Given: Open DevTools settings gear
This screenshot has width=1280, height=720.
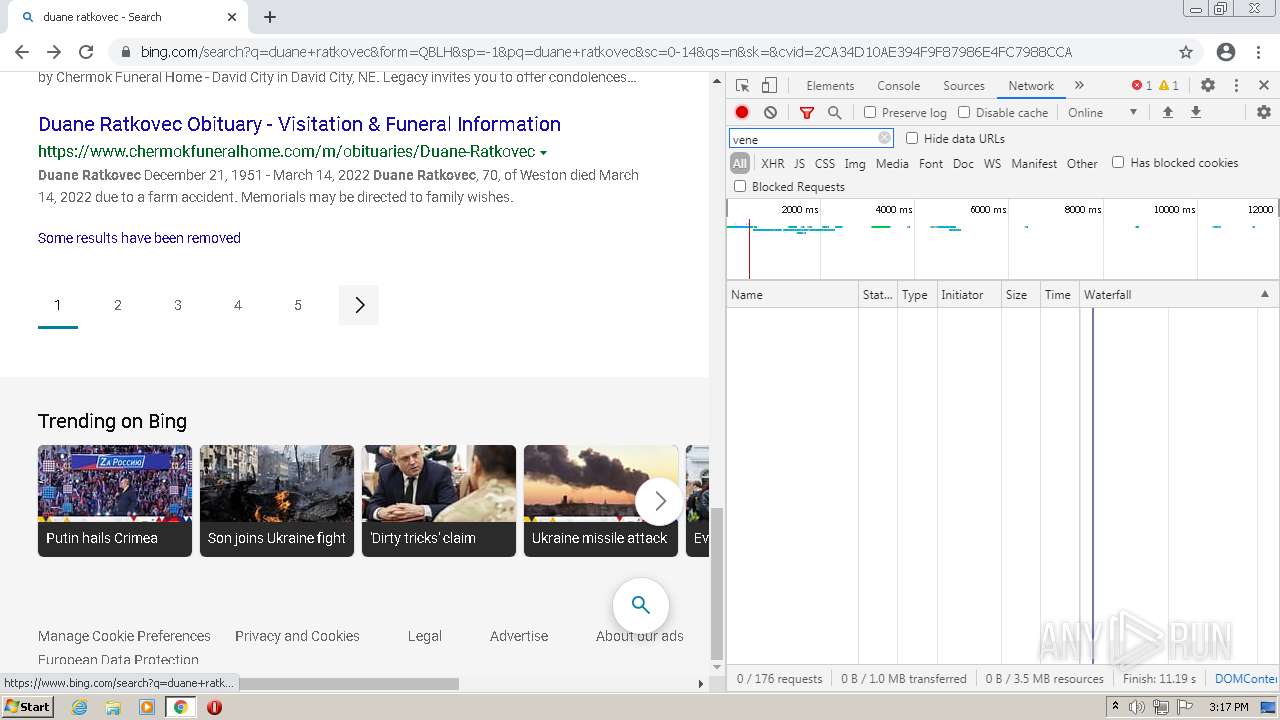Looking at the screenshot, I should pyautogui.click(x=1208, y=86).
